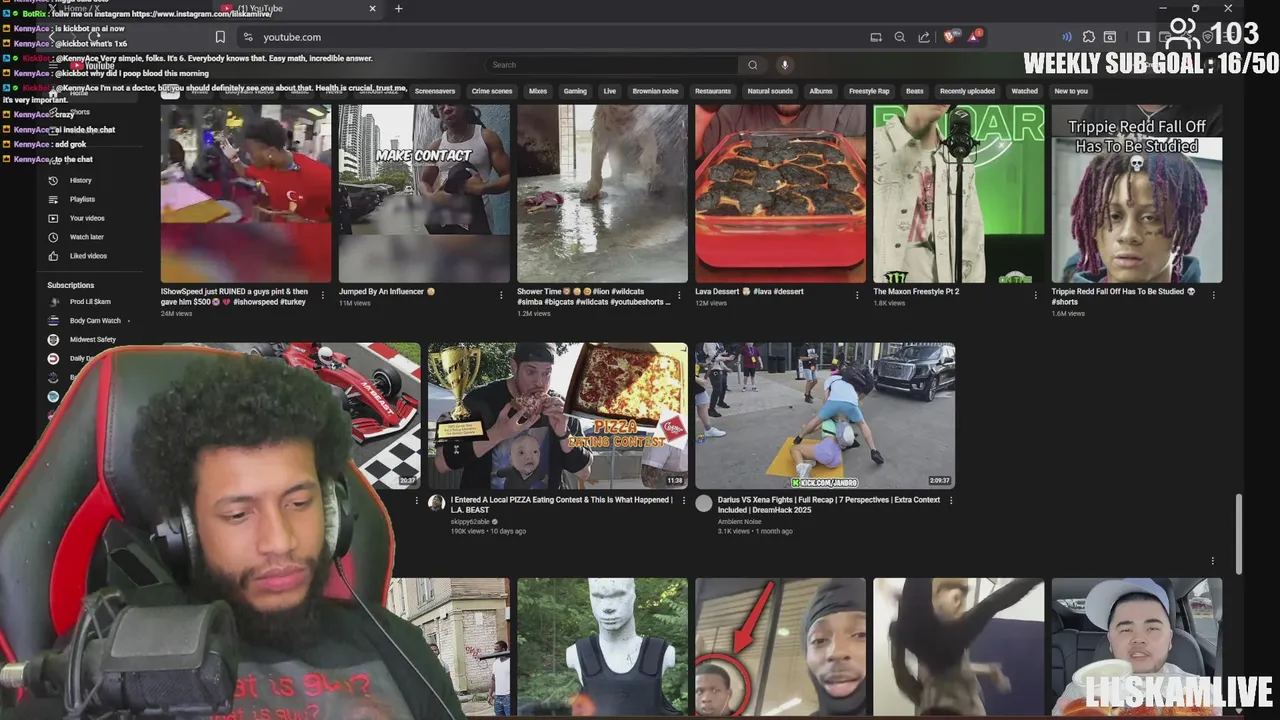Select the Live filter chip
1280x720 pixels.
point(610,91)
